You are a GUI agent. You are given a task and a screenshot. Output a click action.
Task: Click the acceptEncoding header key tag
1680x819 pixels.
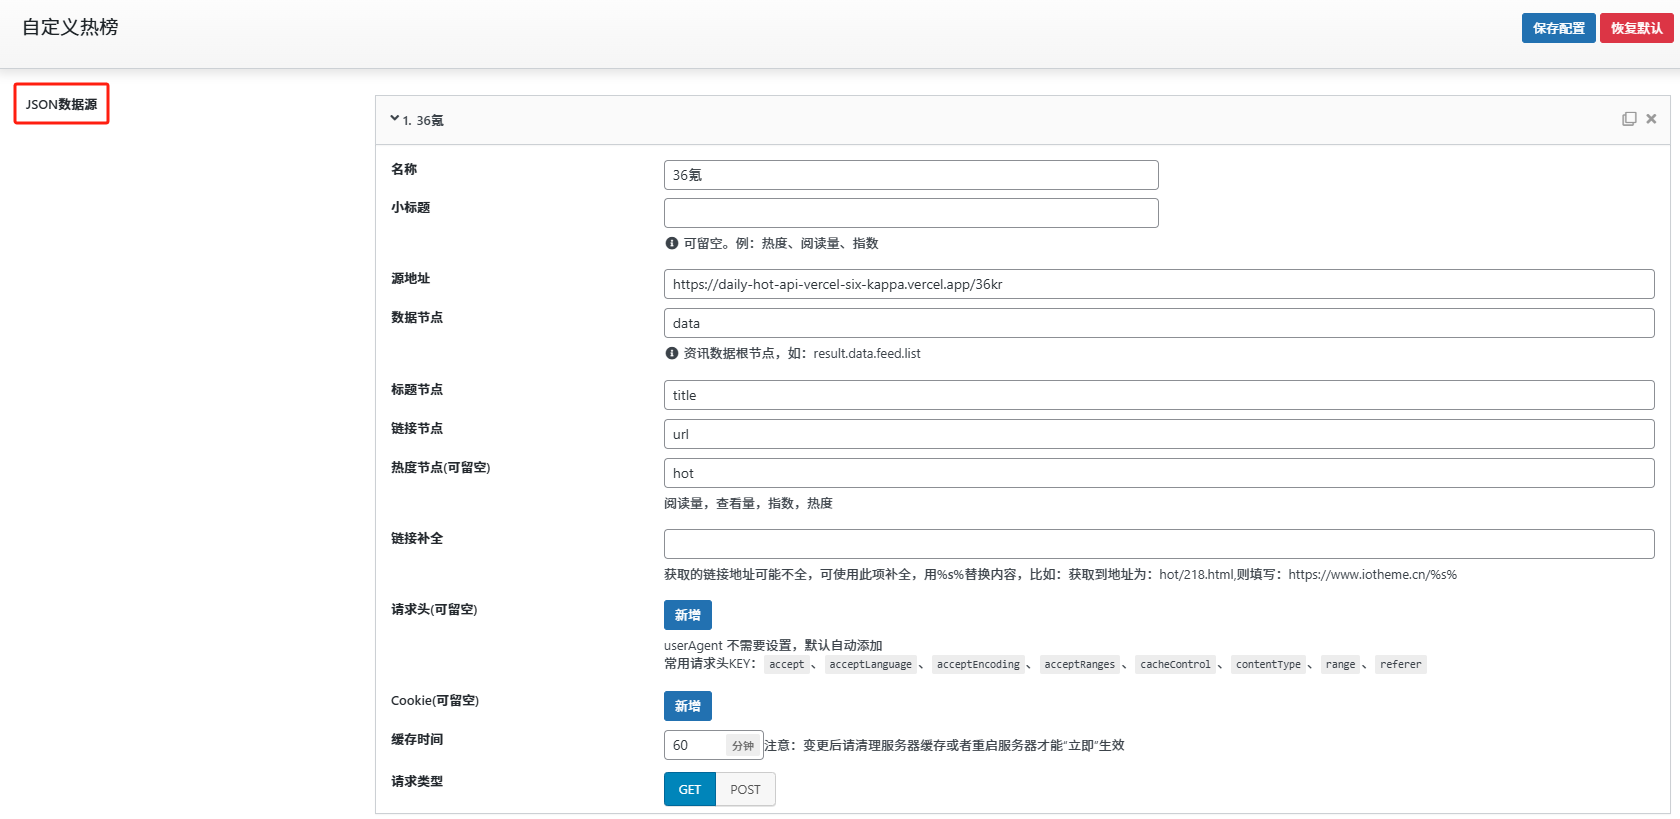point(978,664)
